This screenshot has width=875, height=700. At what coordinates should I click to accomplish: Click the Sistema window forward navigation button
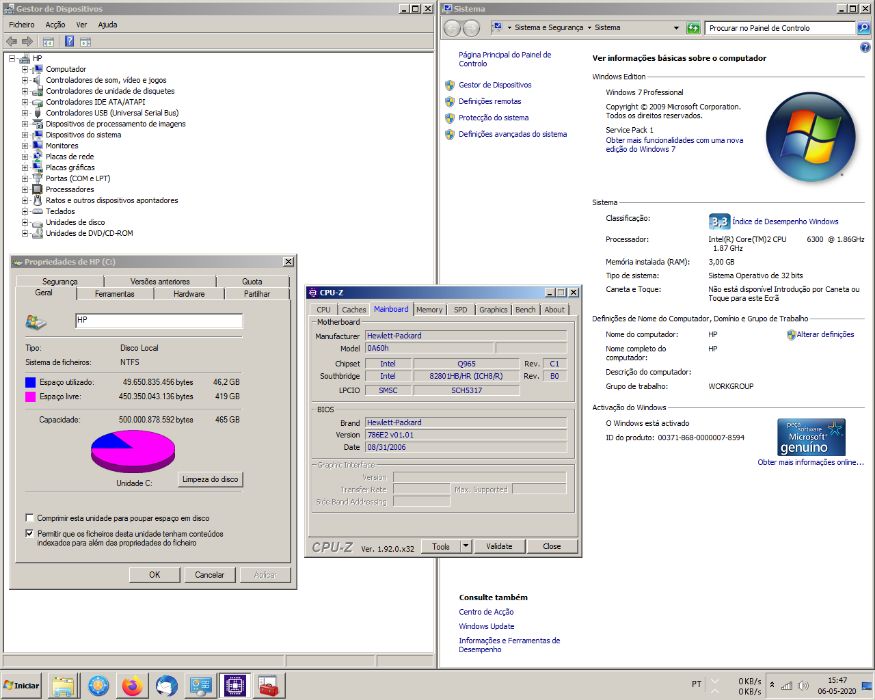472,28
